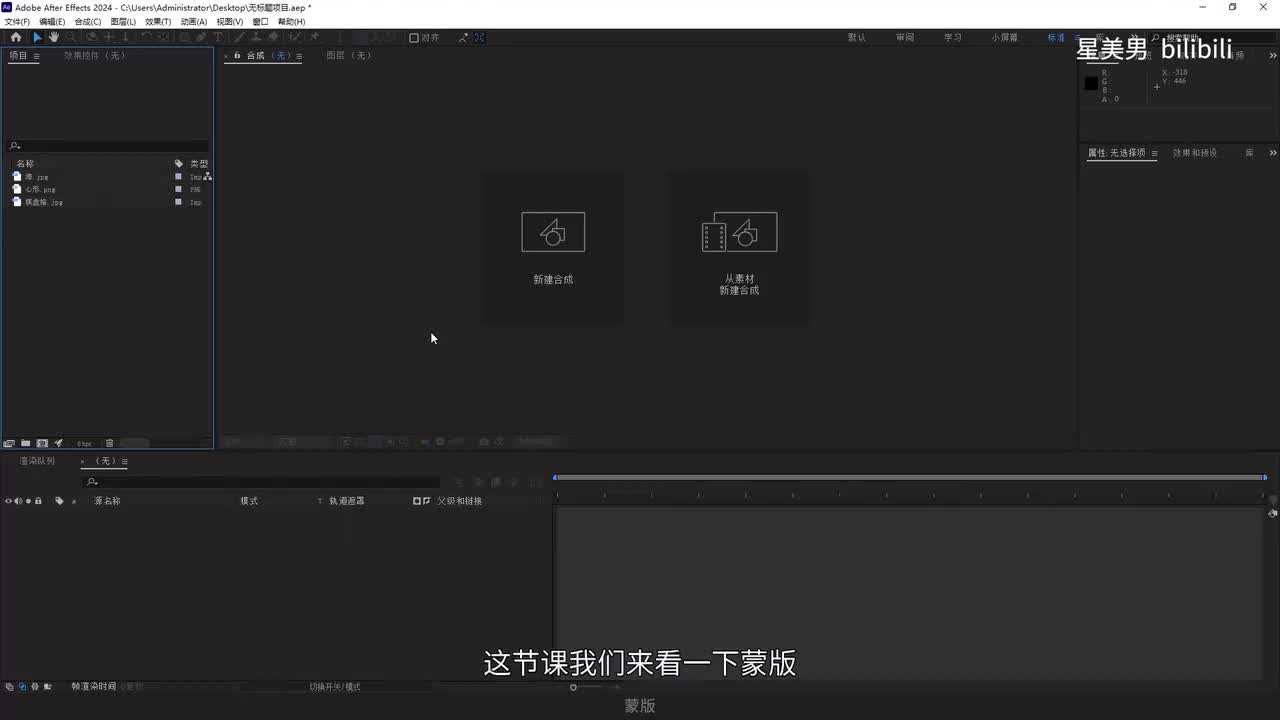
Task: Click the 新建合成 new composition button
Action: tap(553, 249)
